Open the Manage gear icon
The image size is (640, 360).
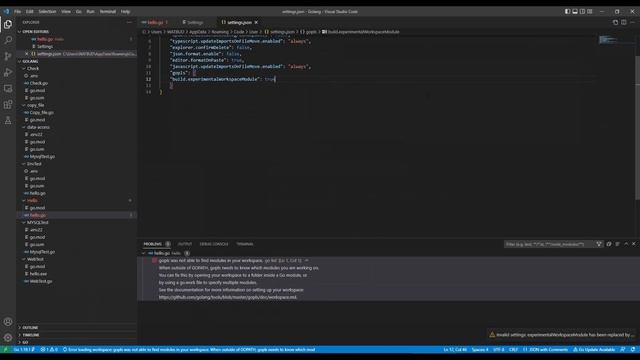pyautogui.click(x=8, y=338)
